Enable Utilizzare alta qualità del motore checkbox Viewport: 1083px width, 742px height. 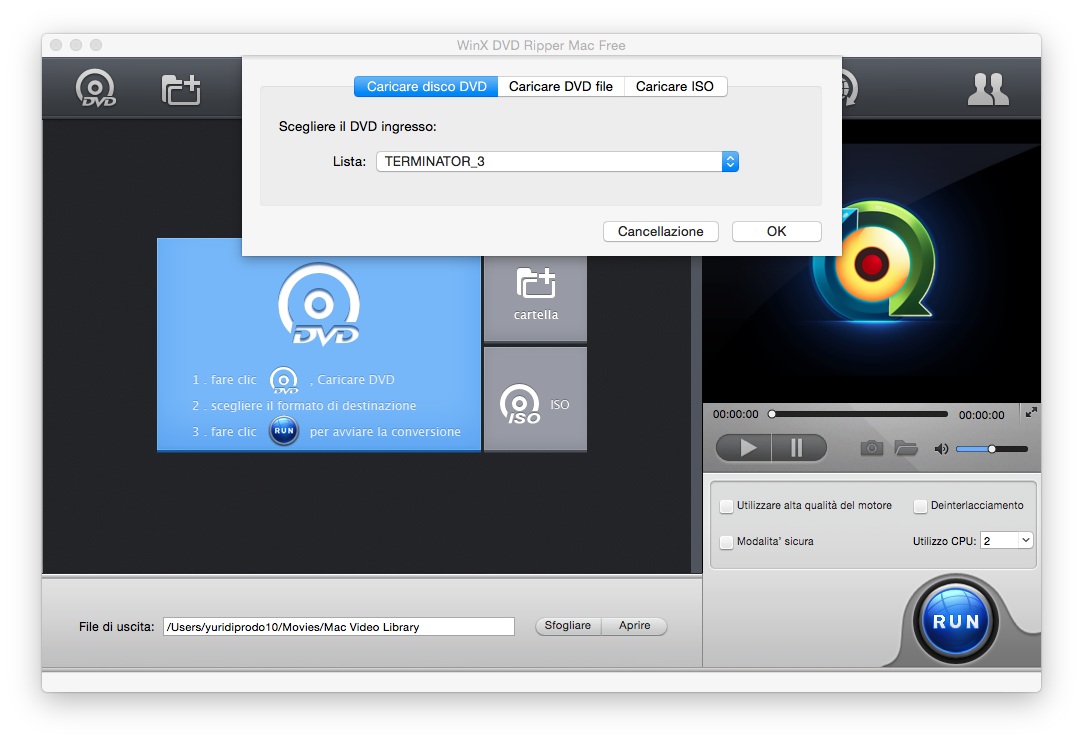coord(726,506)
